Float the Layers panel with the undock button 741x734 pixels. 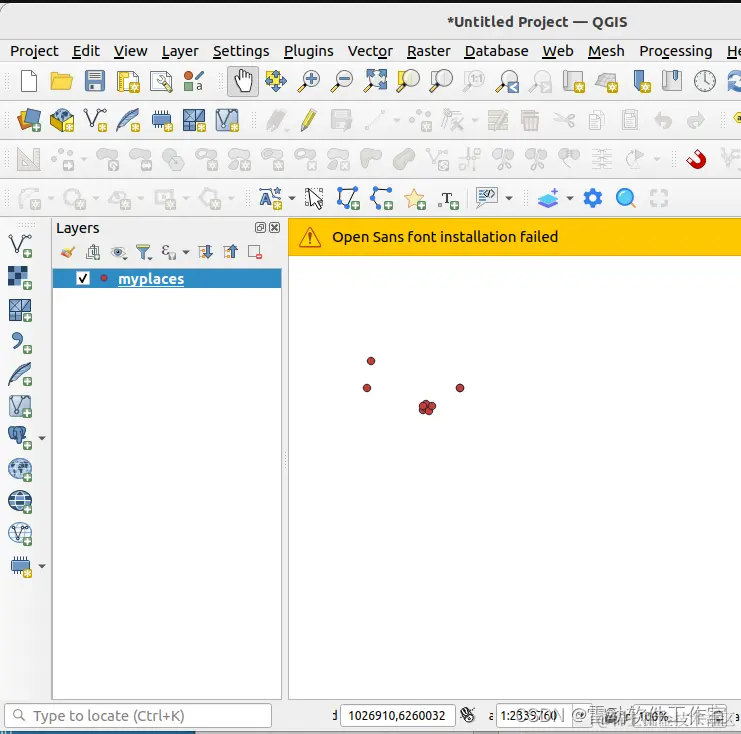(260, 228)
